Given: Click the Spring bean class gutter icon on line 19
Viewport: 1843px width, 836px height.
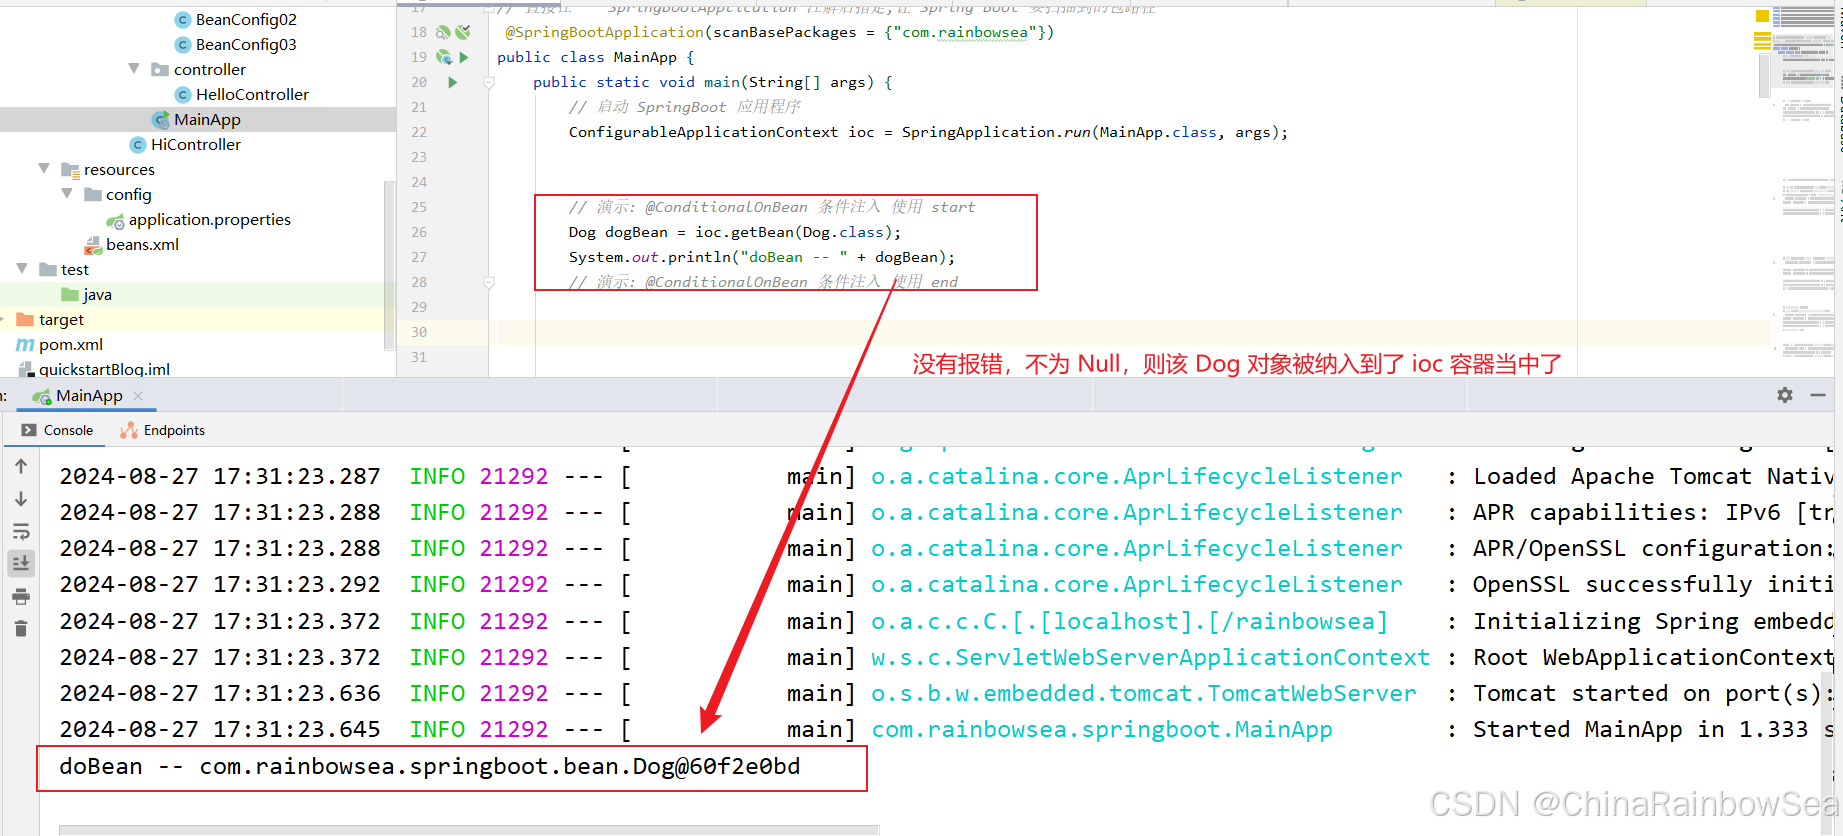Looking at the screenshot, I should 443,57.
